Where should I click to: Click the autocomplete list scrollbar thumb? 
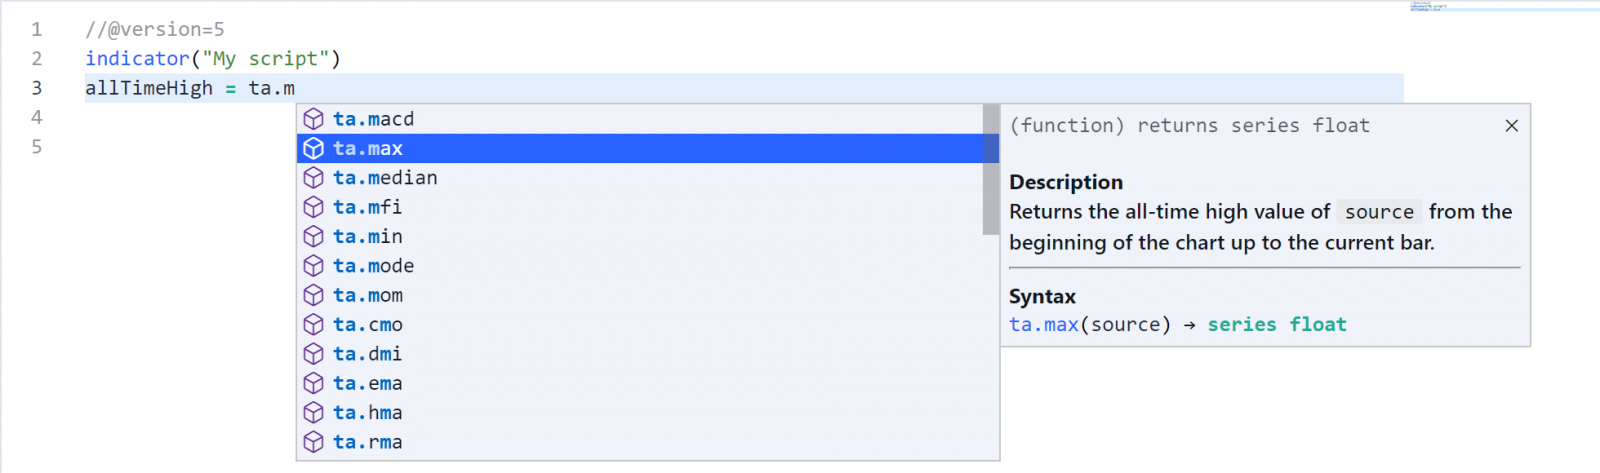click(x=991, y=170)
